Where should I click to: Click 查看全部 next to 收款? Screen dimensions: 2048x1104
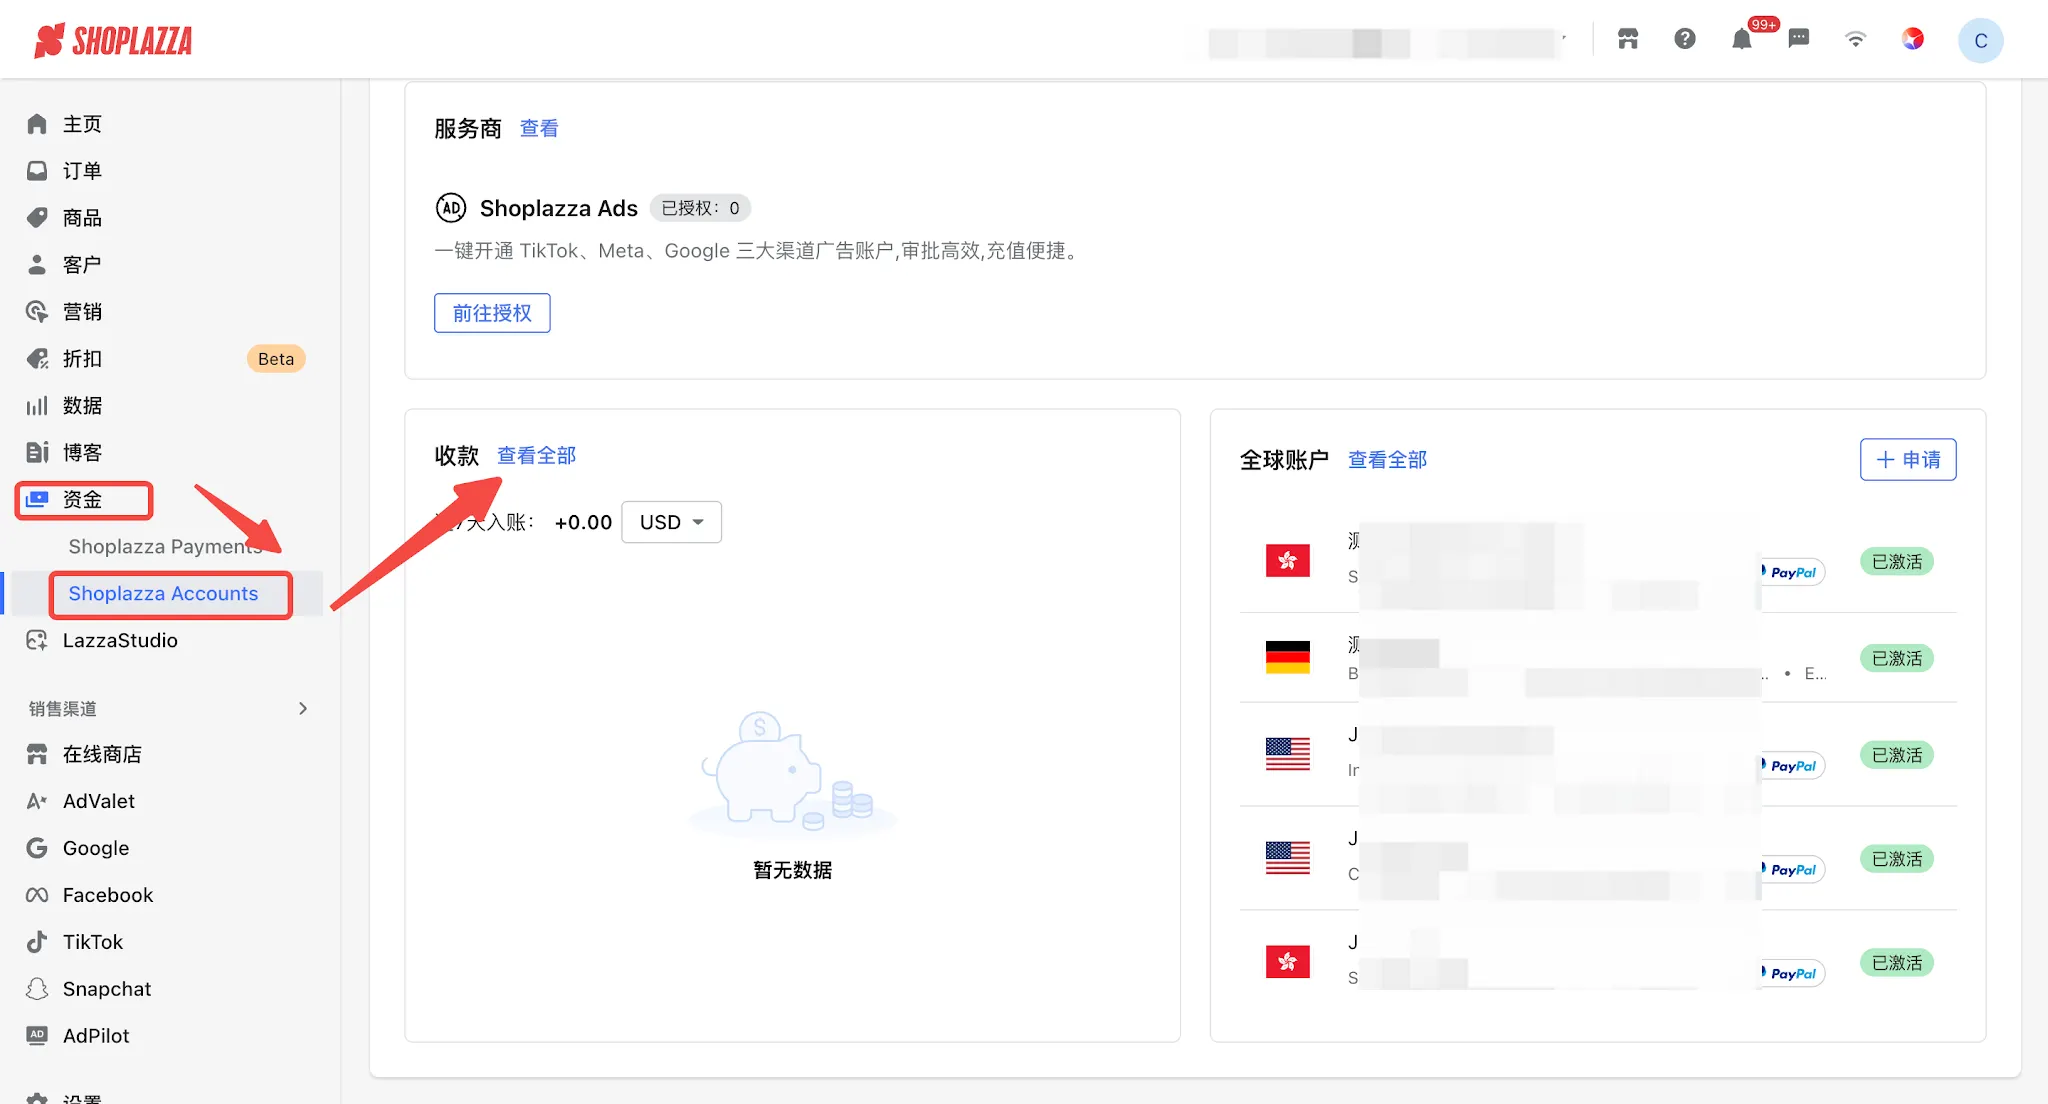click(x=536, y=455)
